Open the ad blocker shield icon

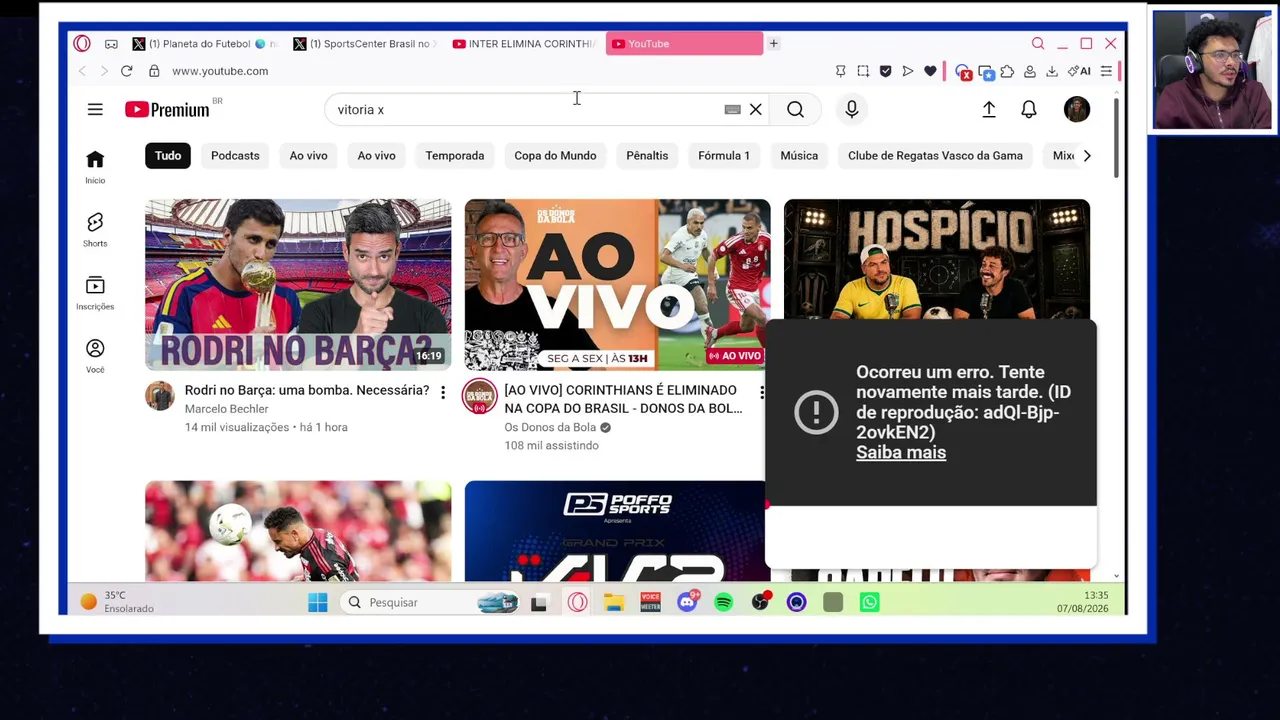885,71
